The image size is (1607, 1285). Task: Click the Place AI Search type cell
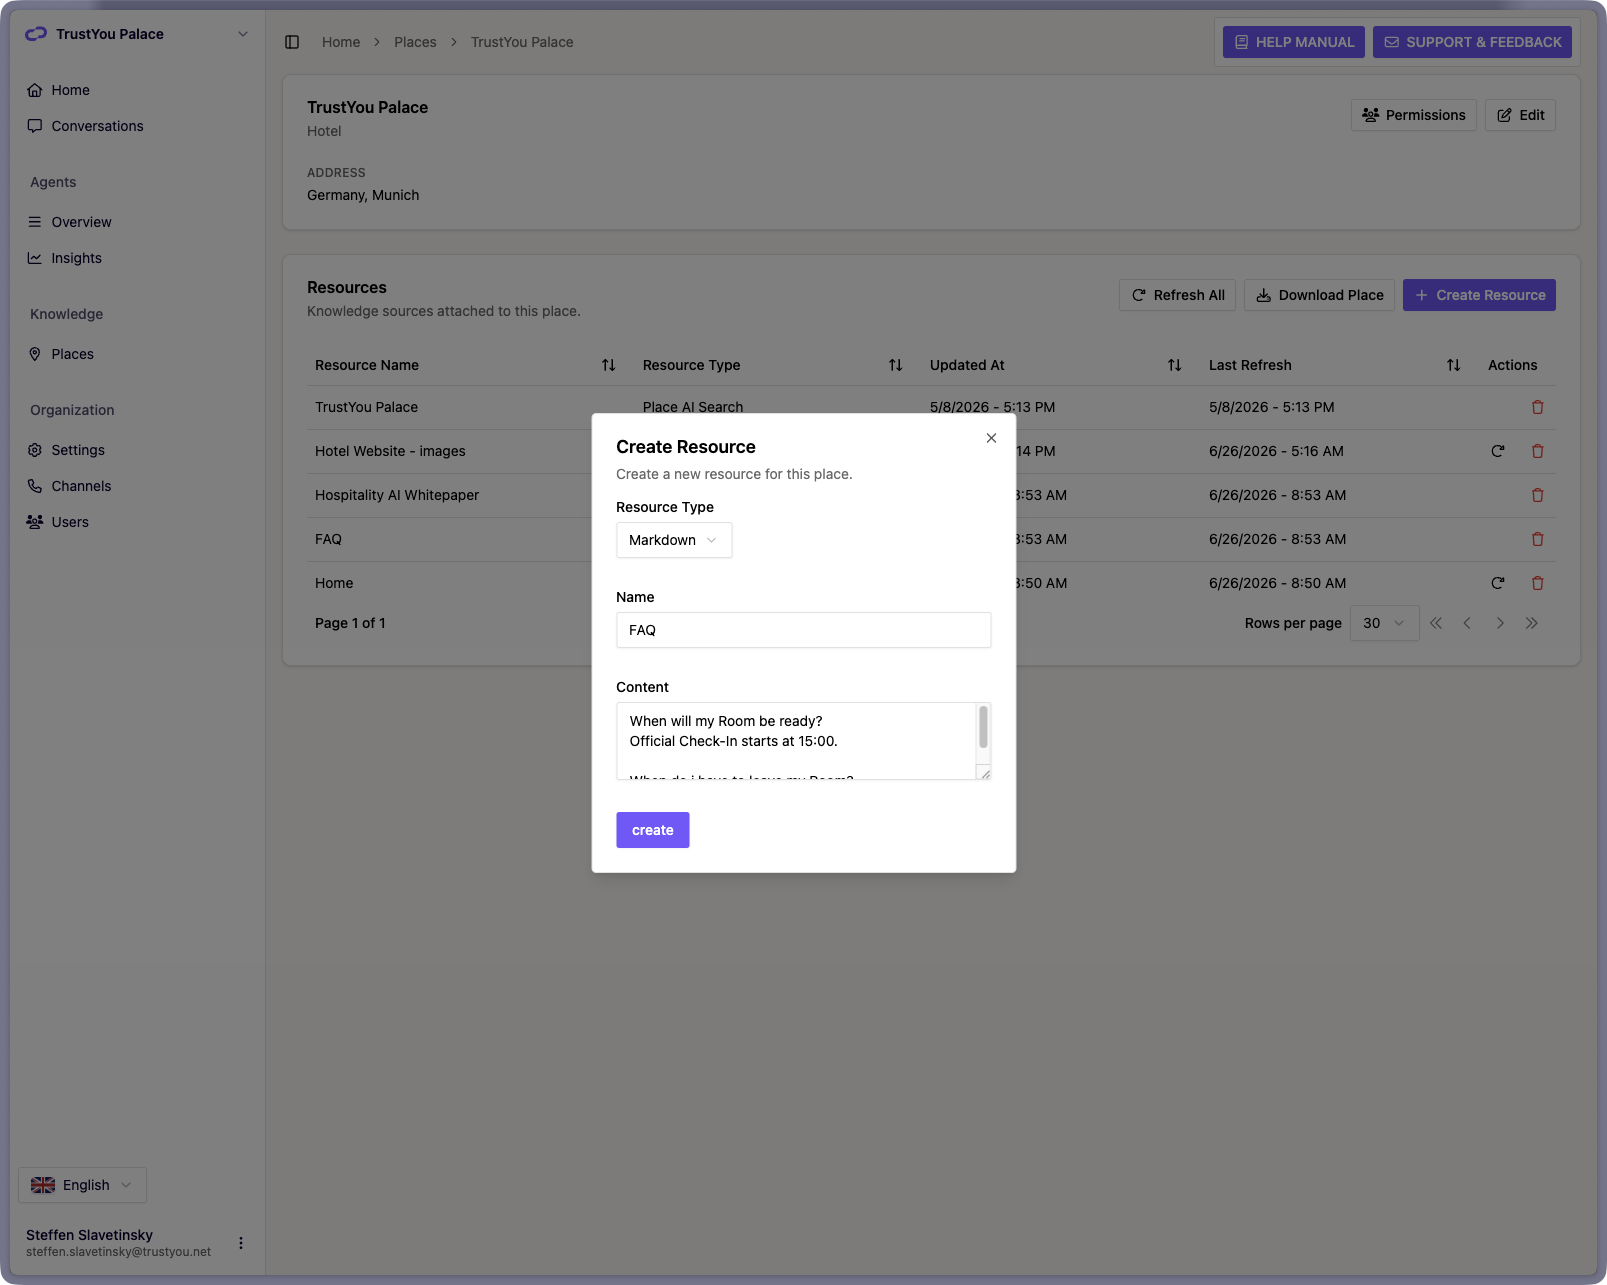(x=693, y=406)
